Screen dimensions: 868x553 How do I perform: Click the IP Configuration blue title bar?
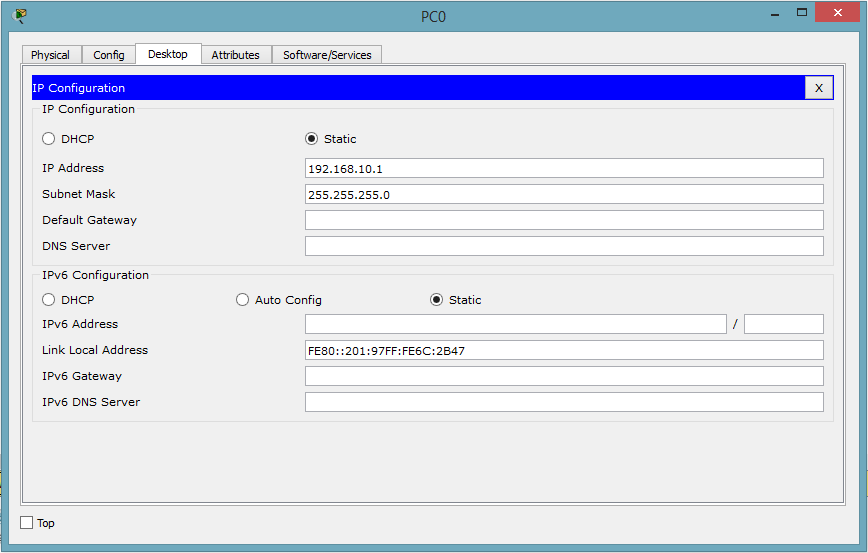point(418,88)
